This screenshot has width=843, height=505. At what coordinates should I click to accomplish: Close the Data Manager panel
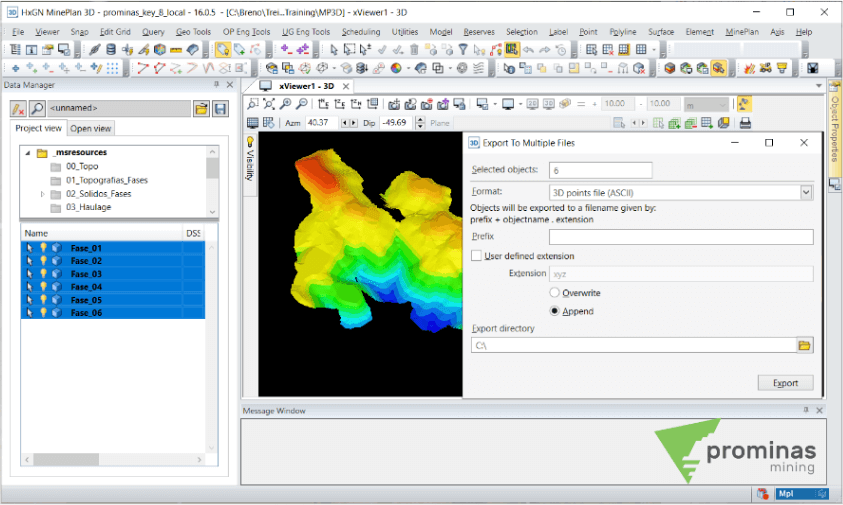click(x=230, y=84)
